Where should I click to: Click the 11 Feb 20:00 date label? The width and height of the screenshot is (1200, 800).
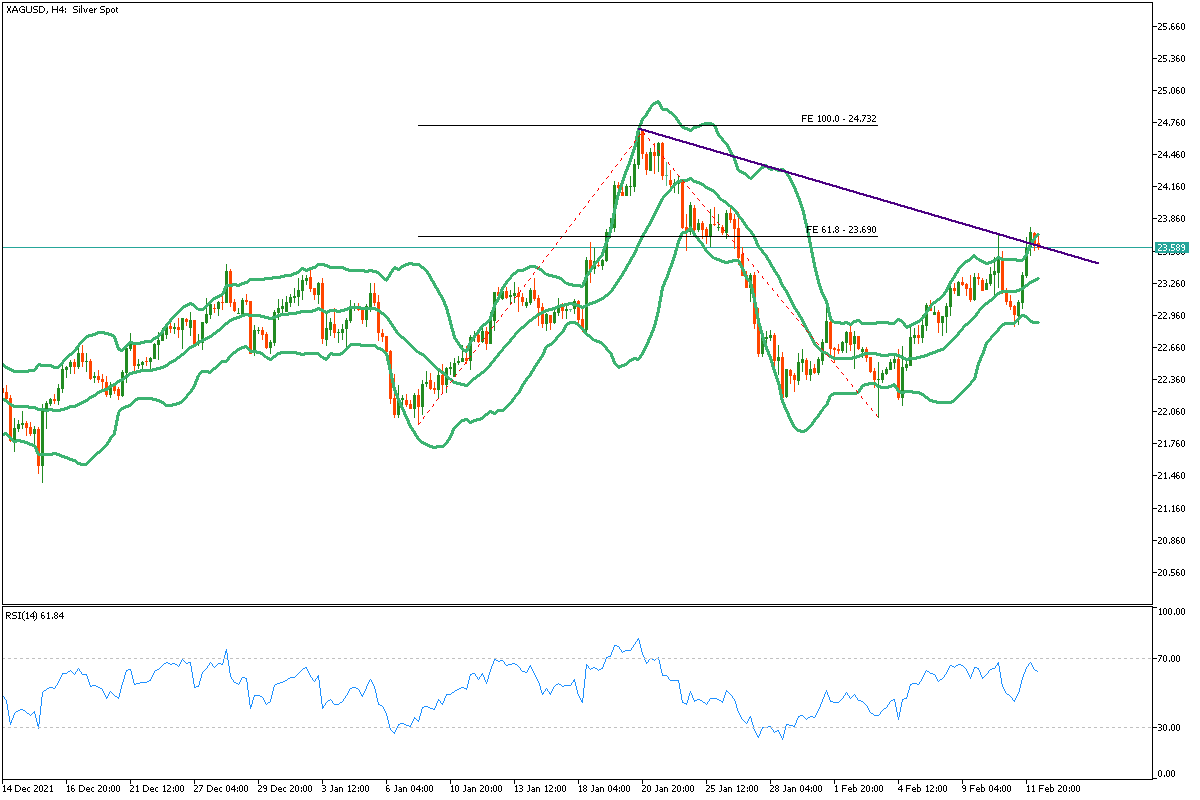pyautogui.click(x=1050, y=789)
